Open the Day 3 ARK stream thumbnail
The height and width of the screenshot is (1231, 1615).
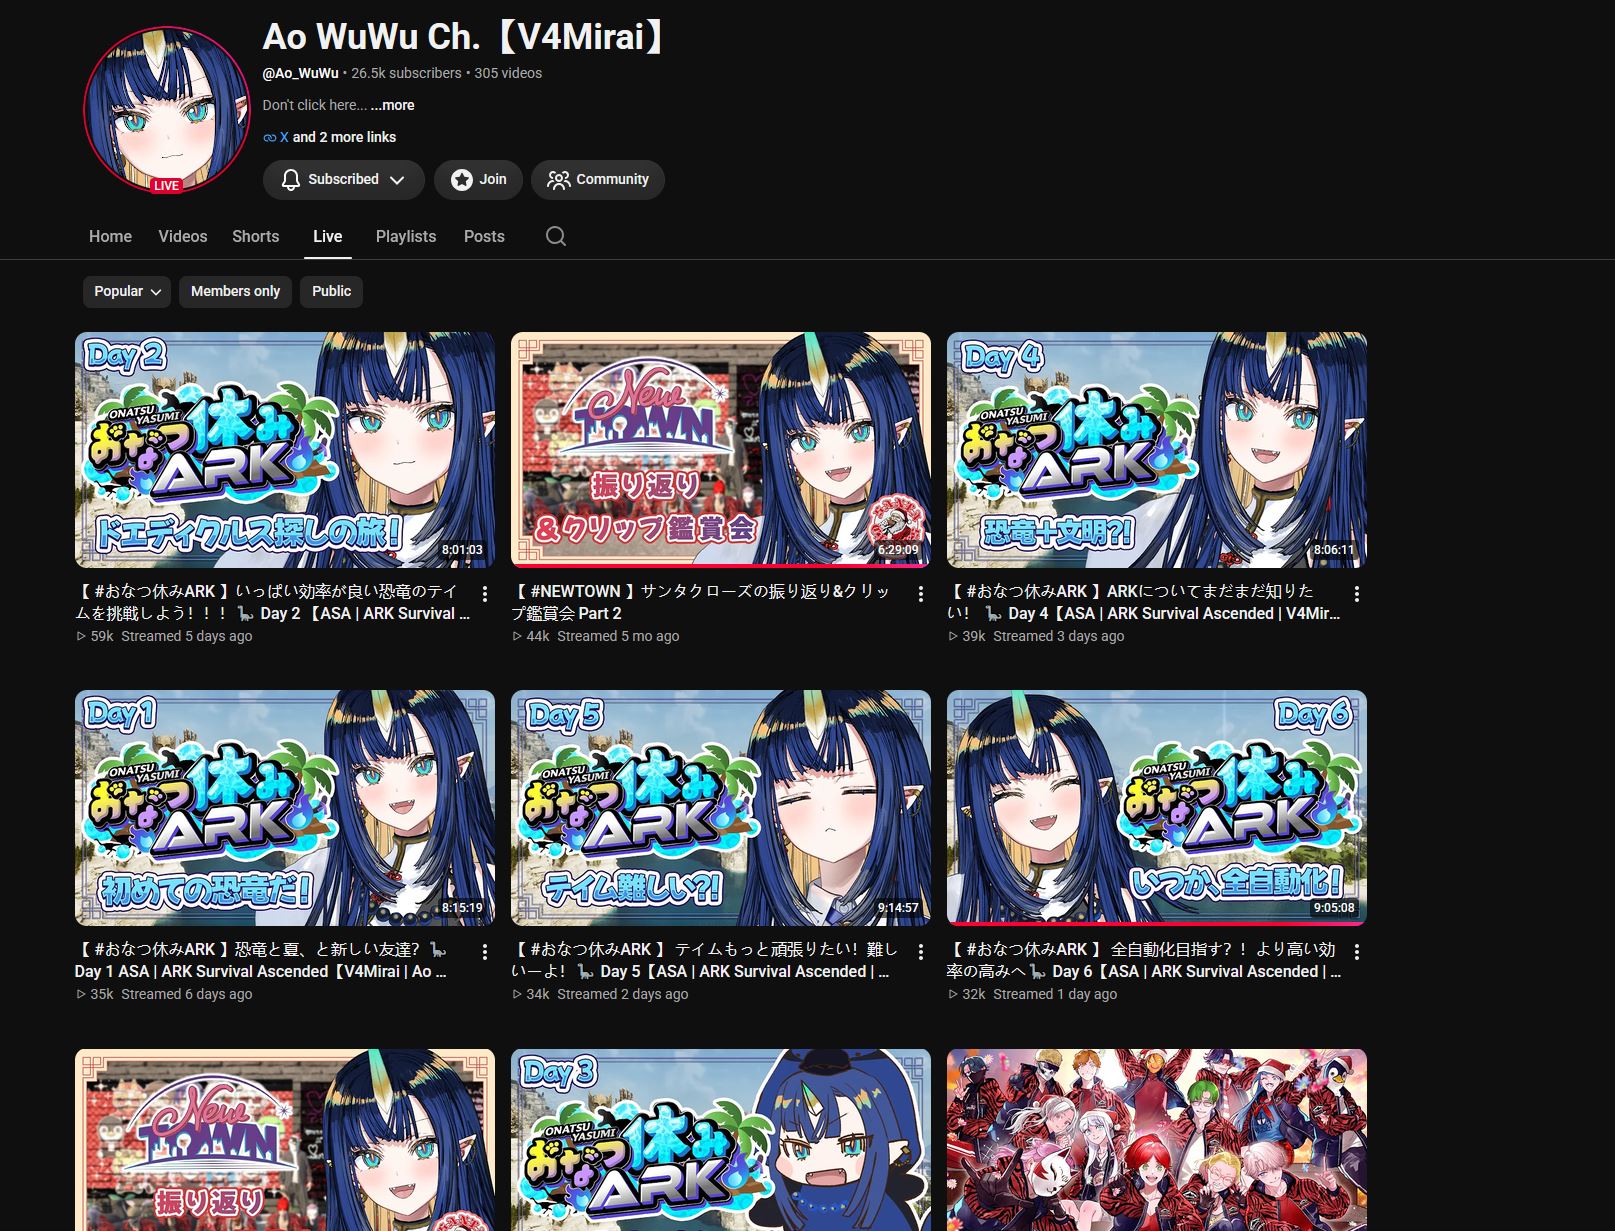tap(721, 1140)
